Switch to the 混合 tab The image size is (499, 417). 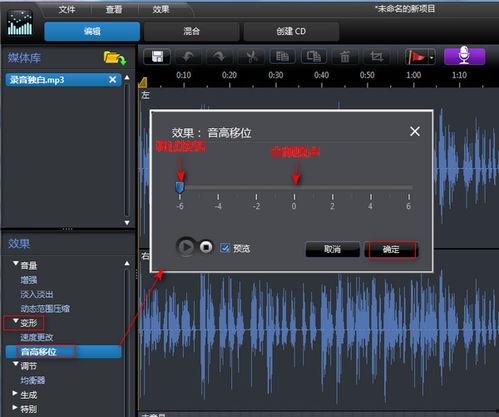191,31
